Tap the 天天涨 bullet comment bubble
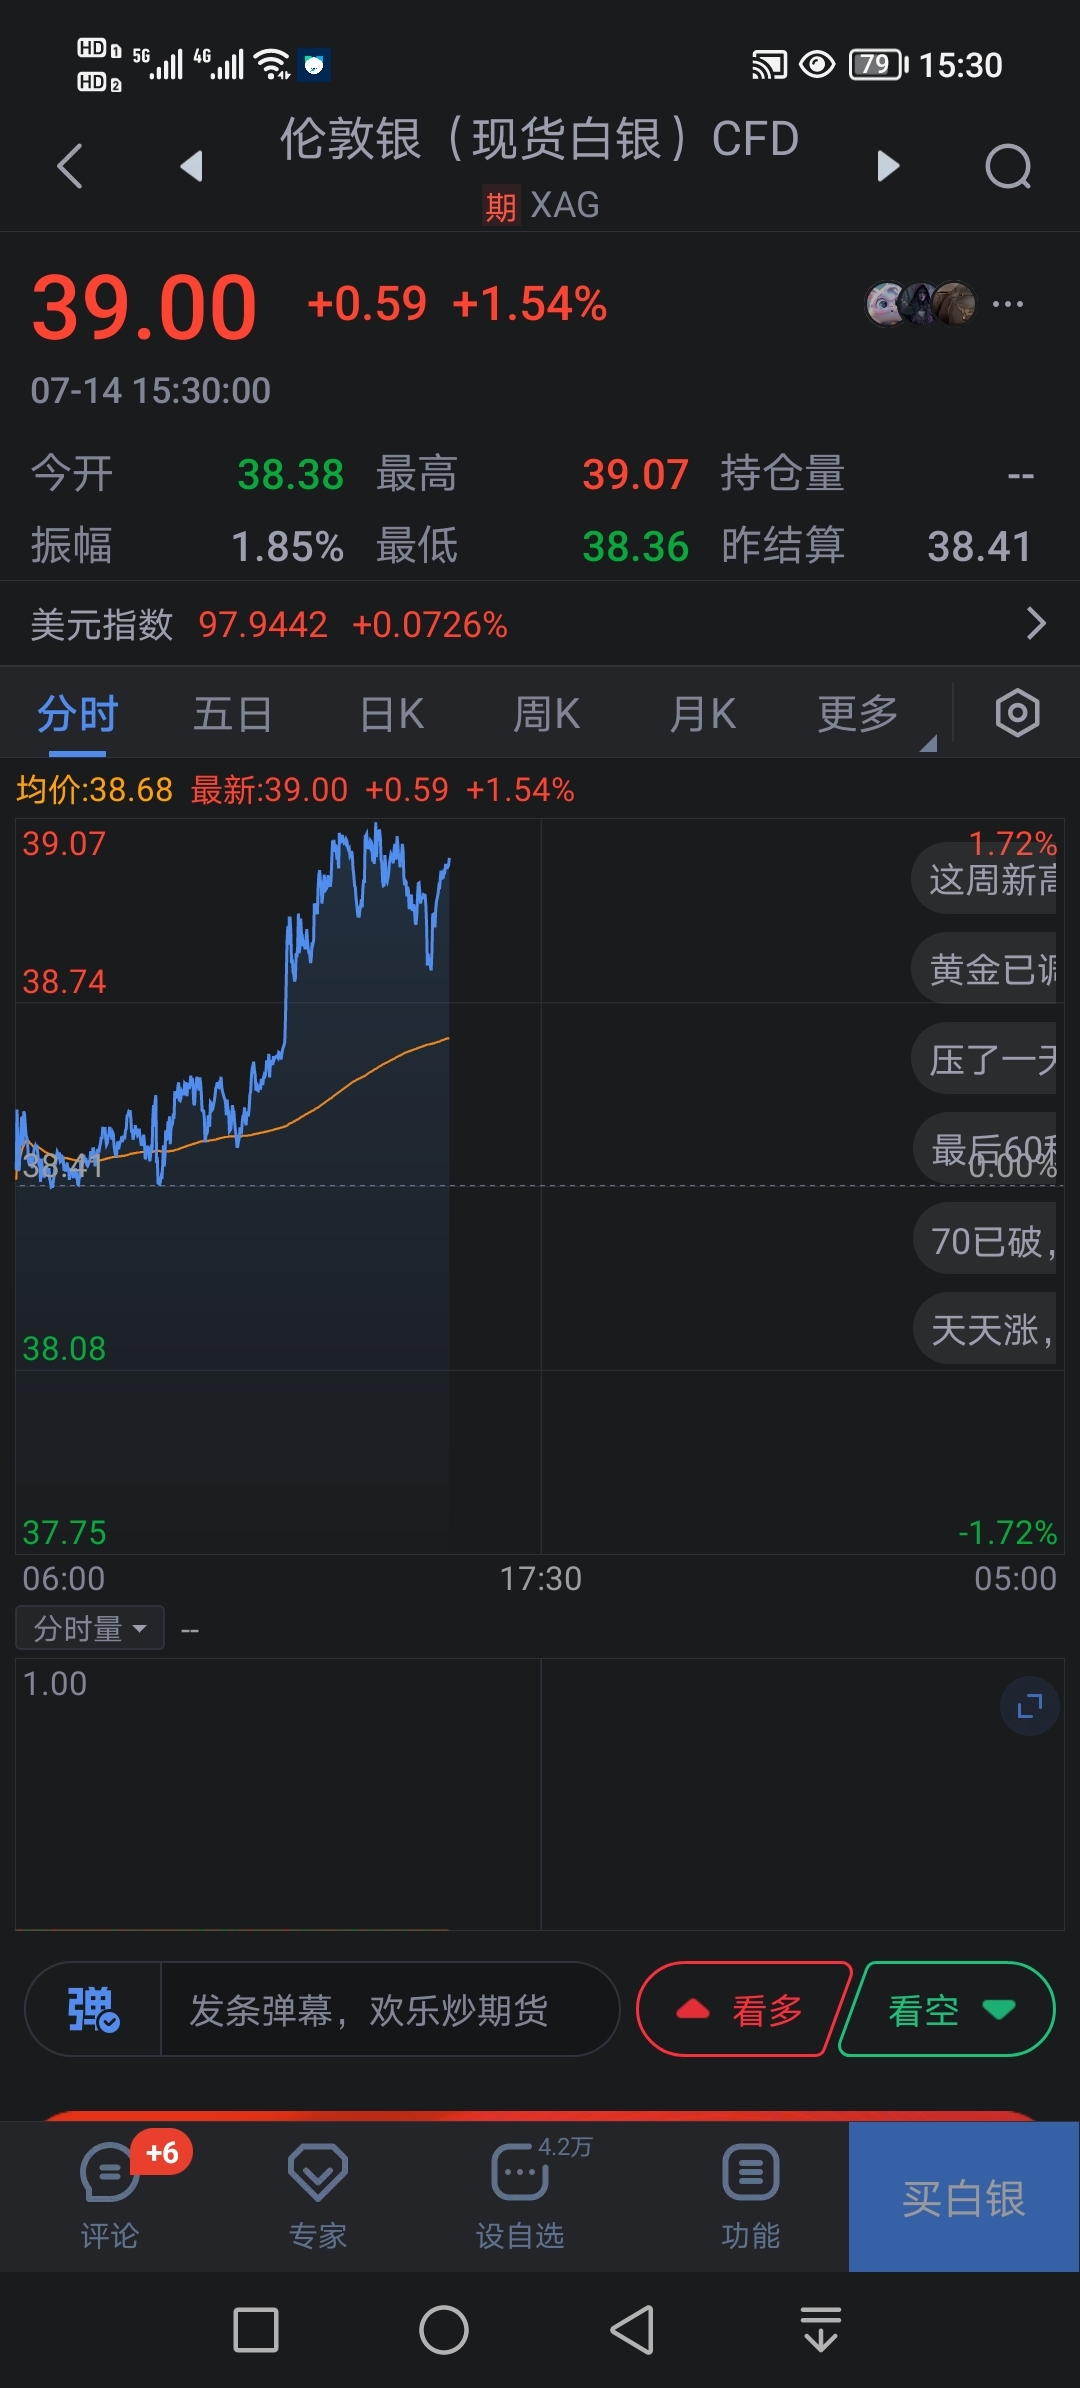The width and height of the screenshot is (1080, 2388). [x=986, y=1330]
